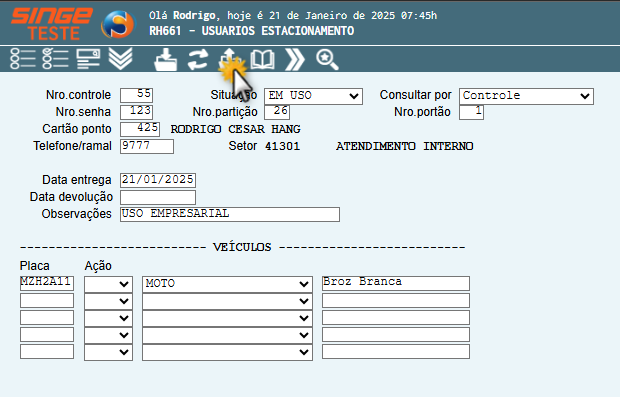The image size is (620, 397).
Task: Open the Situação dropdown showing EM USO
Action: click(x=313, y=96)
